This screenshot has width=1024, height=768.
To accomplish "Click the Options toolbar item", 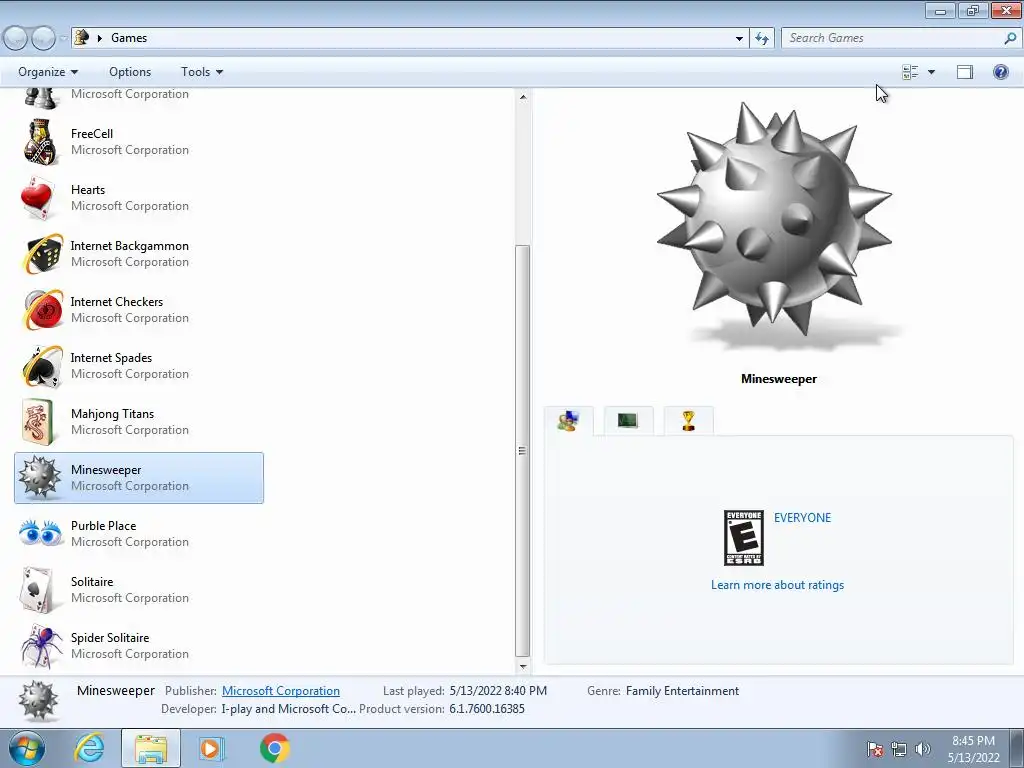I will click(130, 72).
